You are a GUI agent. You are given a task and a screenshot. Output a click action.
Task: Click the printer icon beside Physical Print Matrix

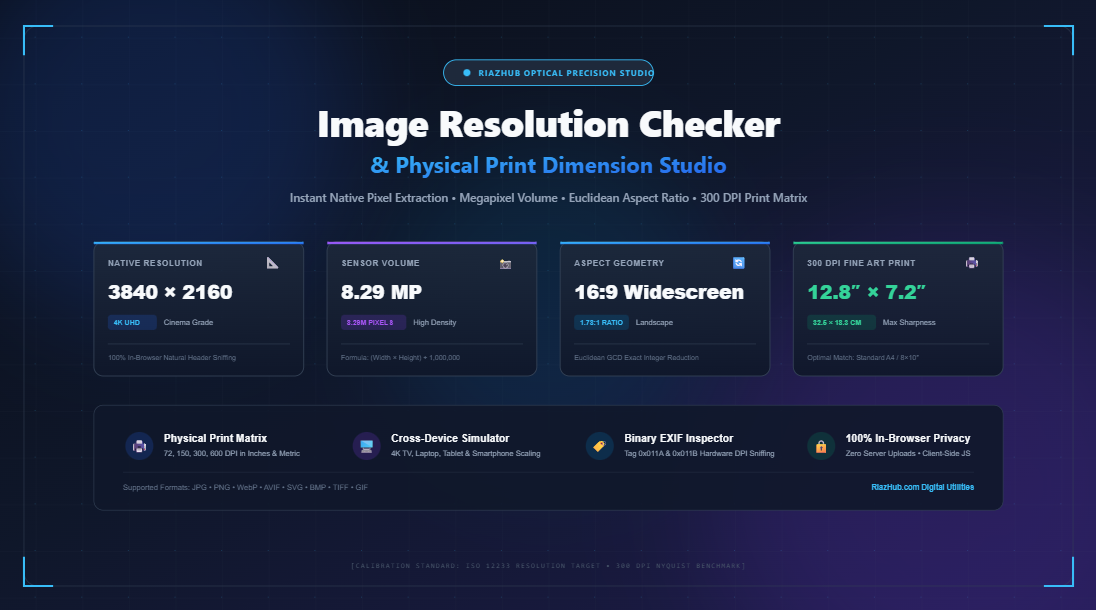tap(139, 446)
